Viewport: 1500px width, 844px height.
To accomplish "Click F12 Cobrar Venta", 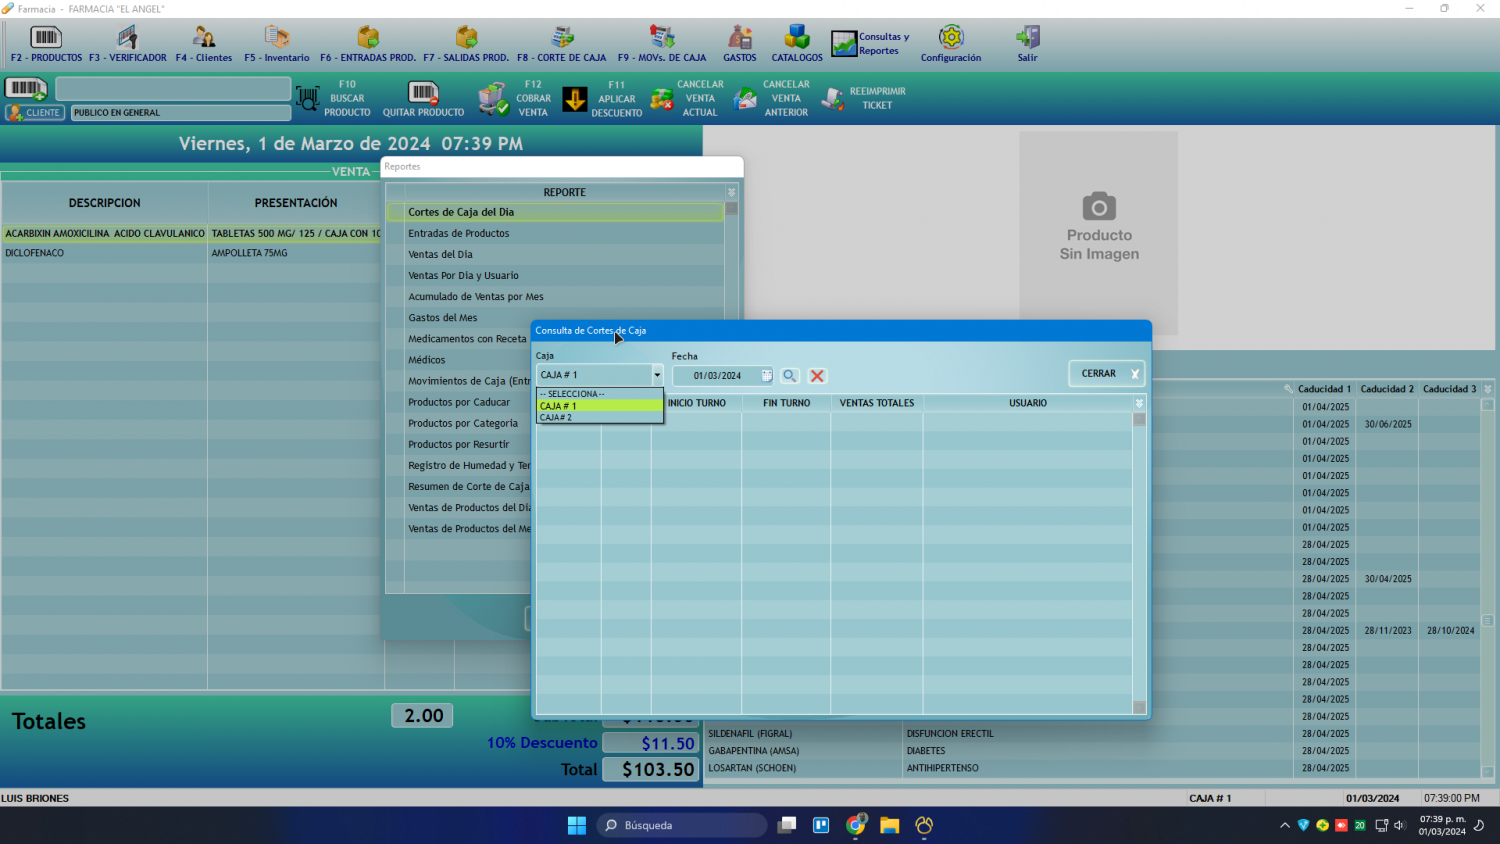I will coord(515,99).
